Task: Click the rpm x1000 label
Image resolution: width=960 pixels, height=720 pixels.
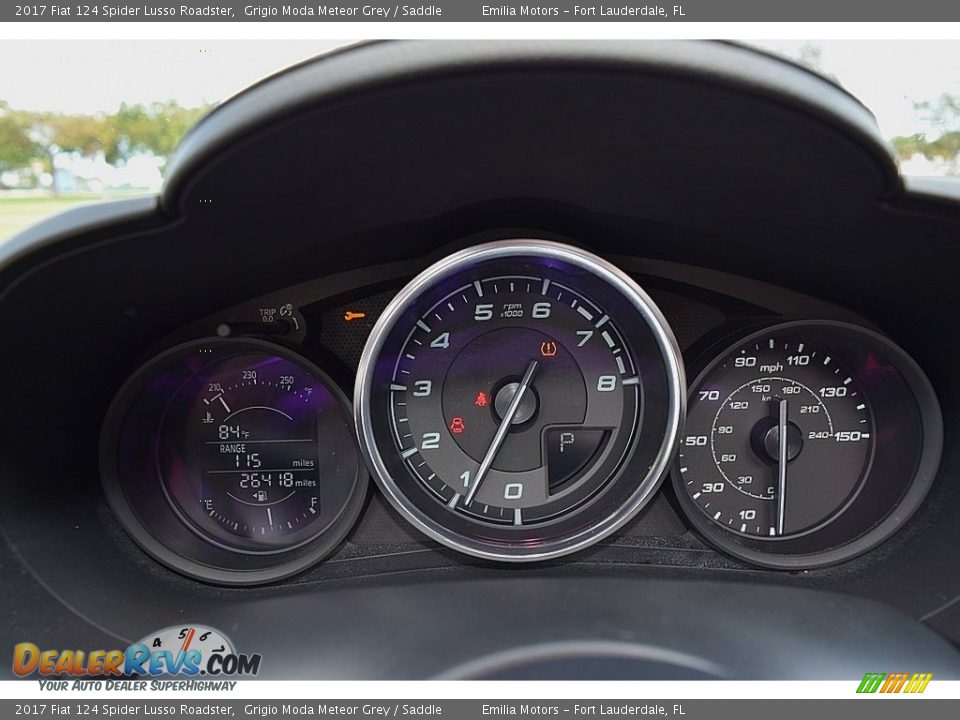Action: [x=511, y=310]
